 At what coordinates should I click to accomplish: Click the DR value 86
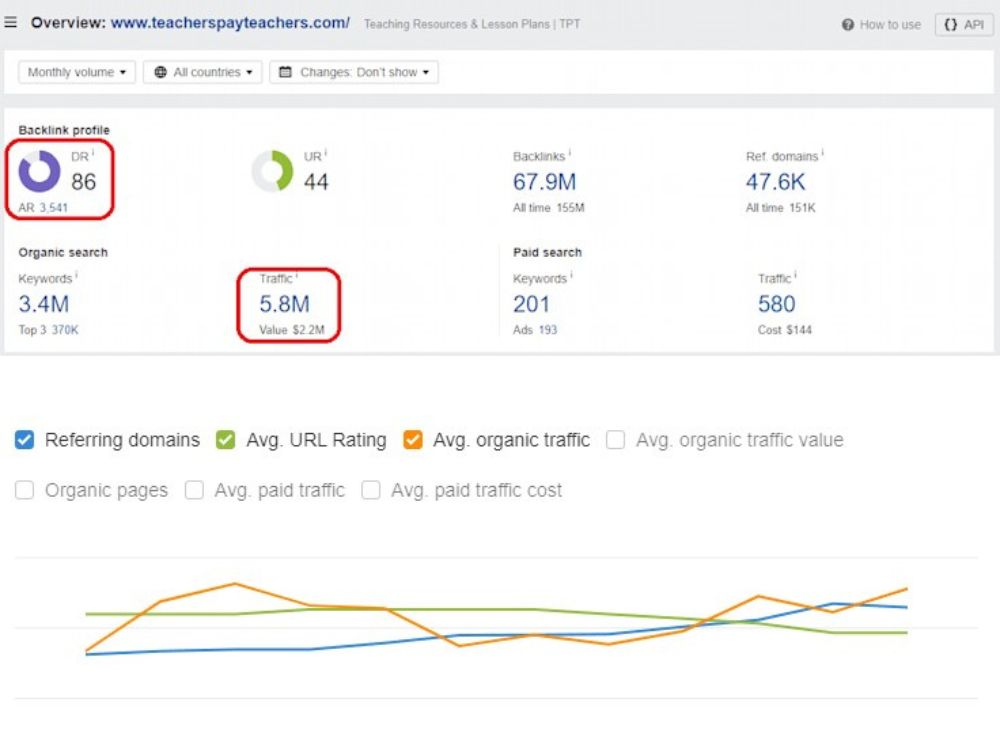click(84, 182)
